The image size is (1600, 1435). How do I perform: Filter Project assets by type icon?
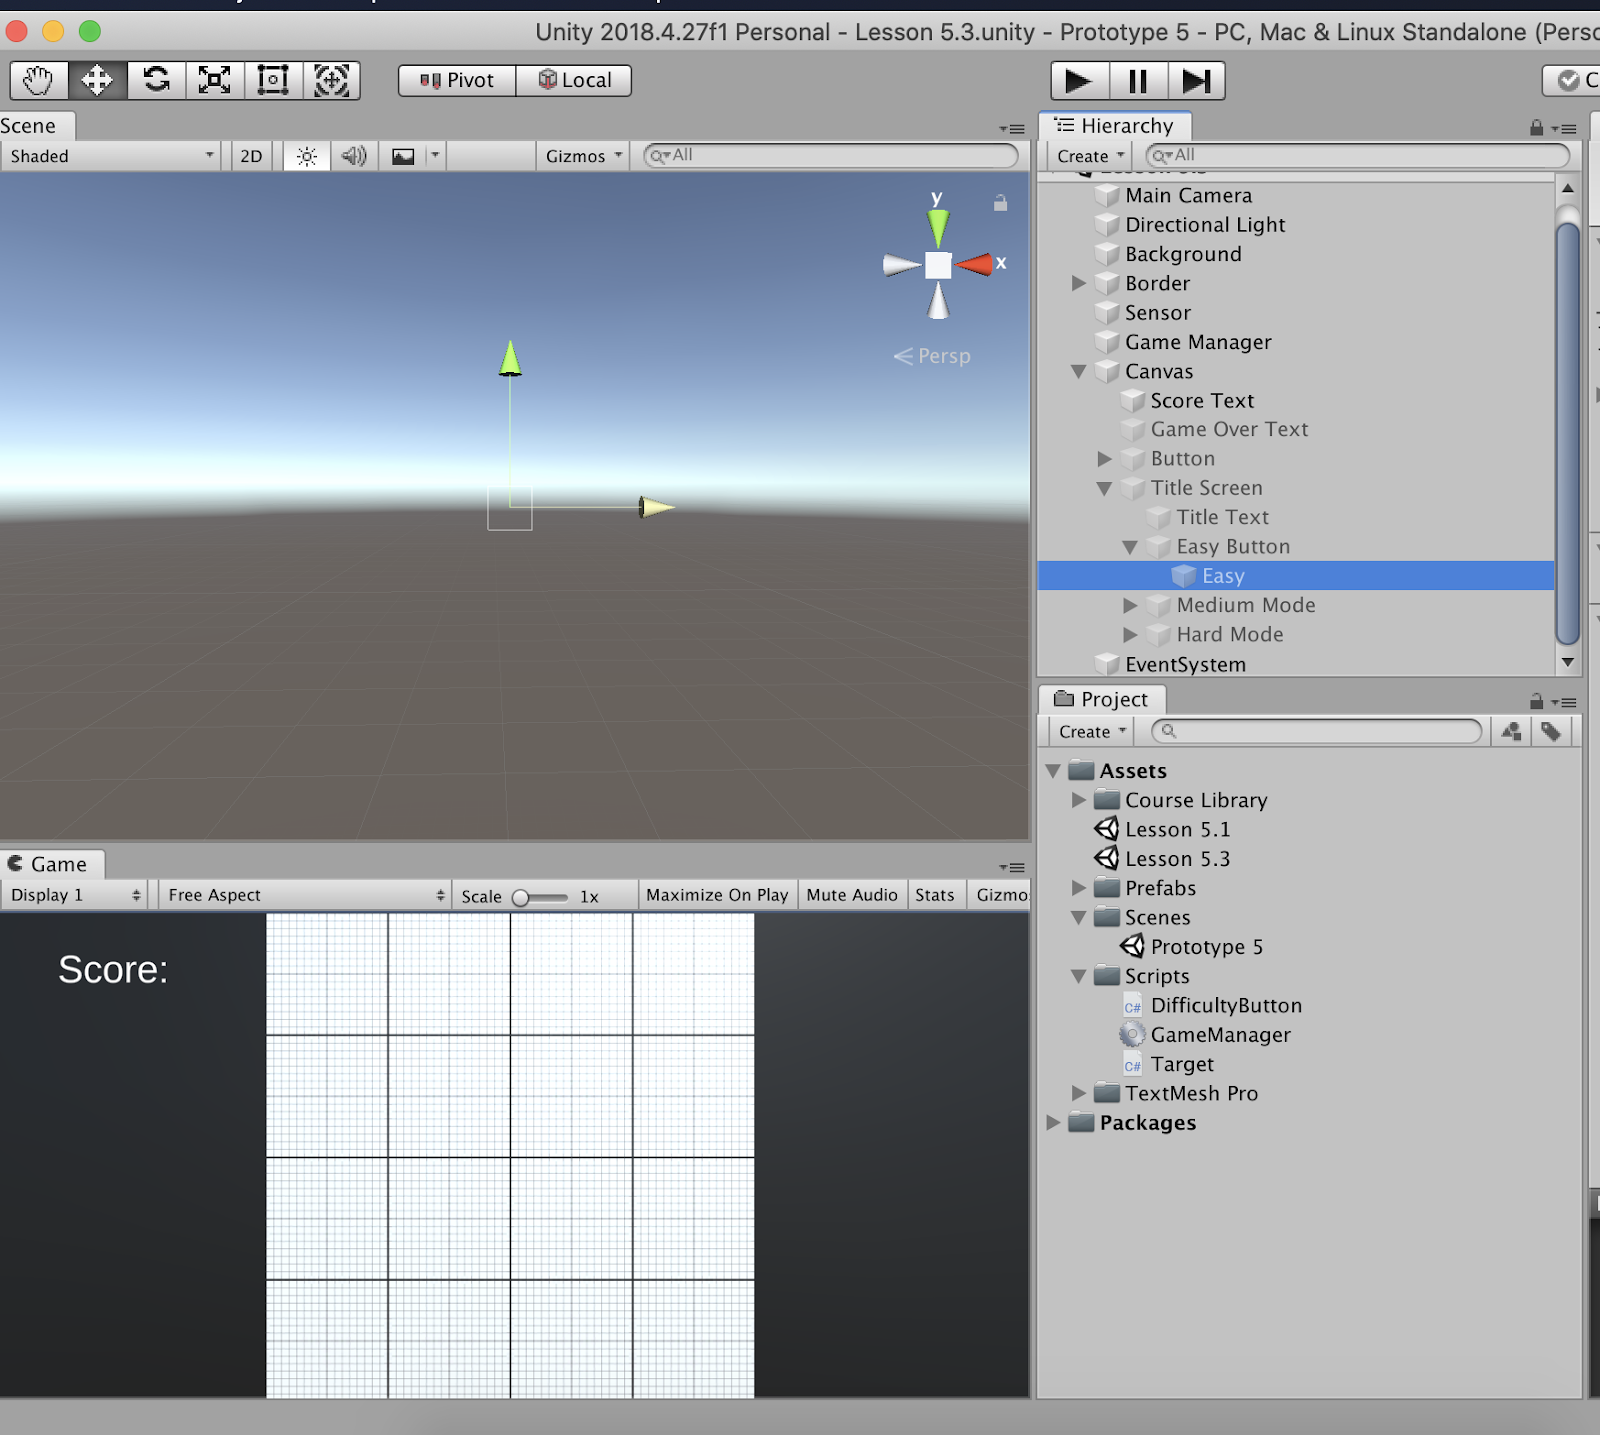[x=1511, y=731]
